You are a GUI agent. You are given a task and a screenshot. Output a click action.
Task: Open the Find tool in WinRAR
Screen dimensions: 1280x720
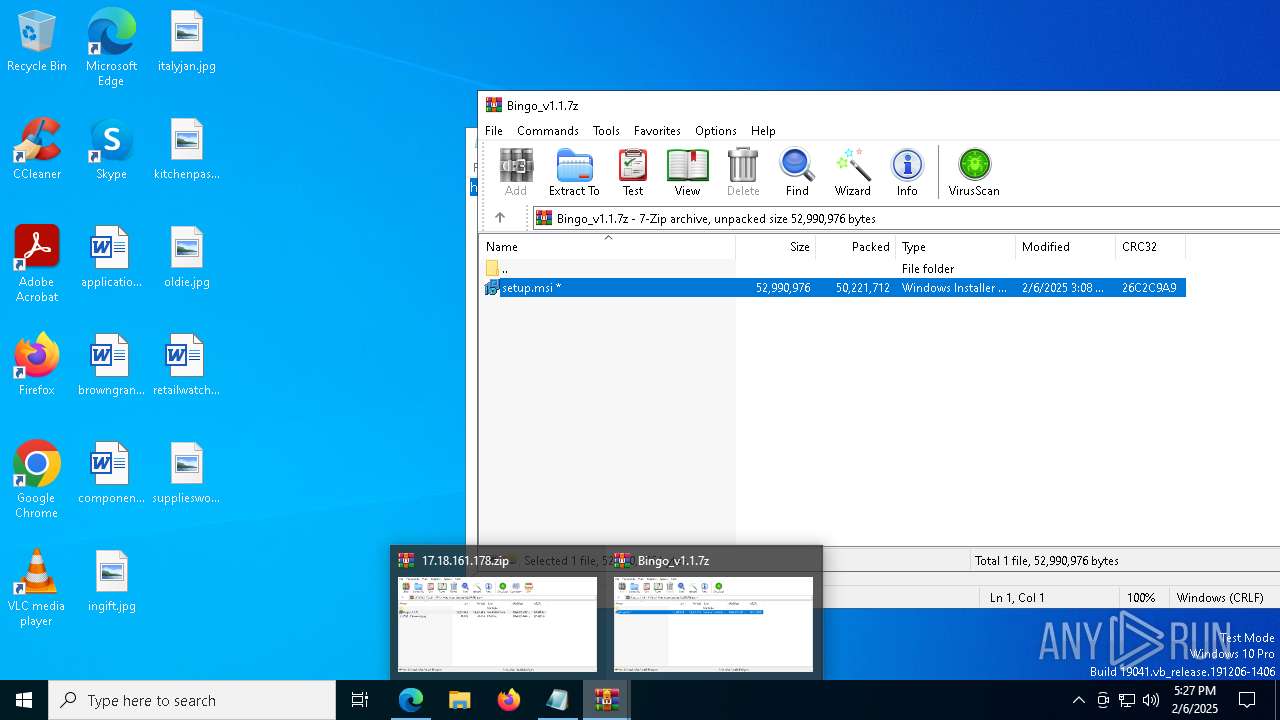pyautogui.click(x=797, y=172)
